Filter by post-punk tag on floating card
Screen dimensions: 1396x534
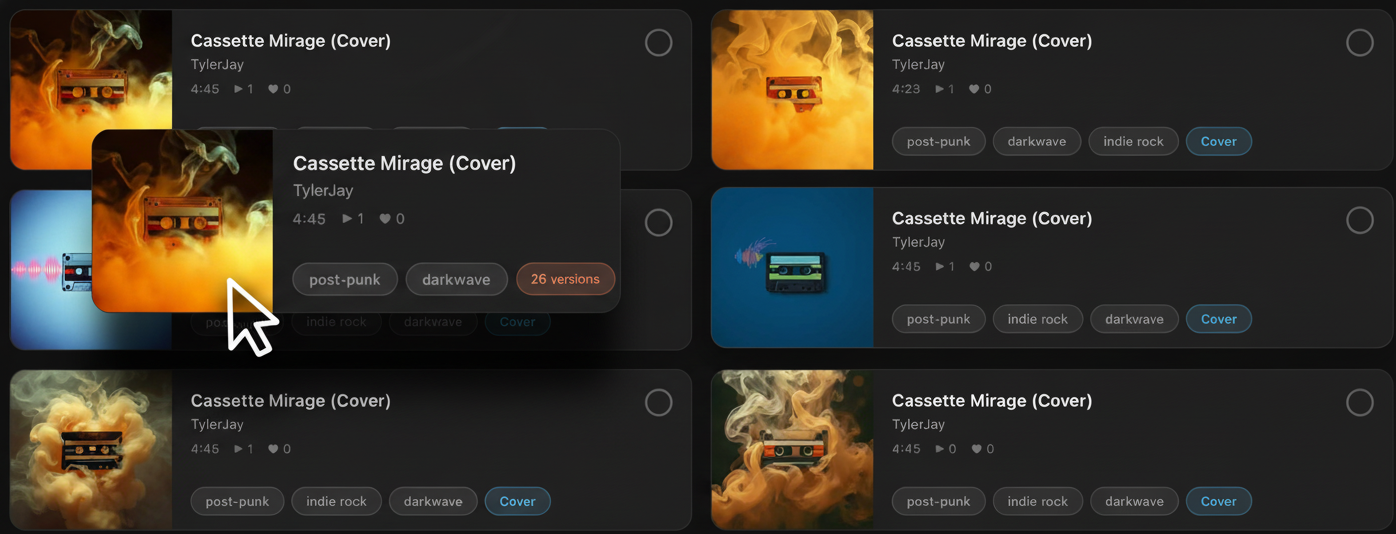click(345, 279)
